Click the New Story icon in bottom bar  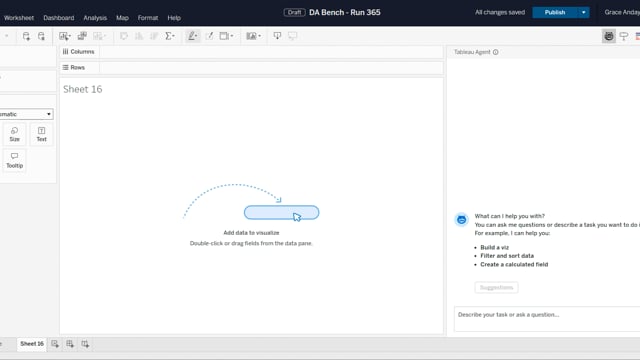pyautogui.click(x=85, y=344)
